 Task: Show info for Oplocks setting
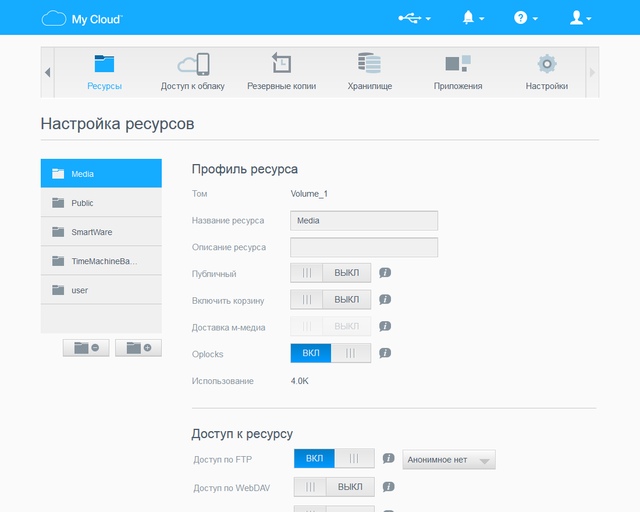tap(385, 353)
